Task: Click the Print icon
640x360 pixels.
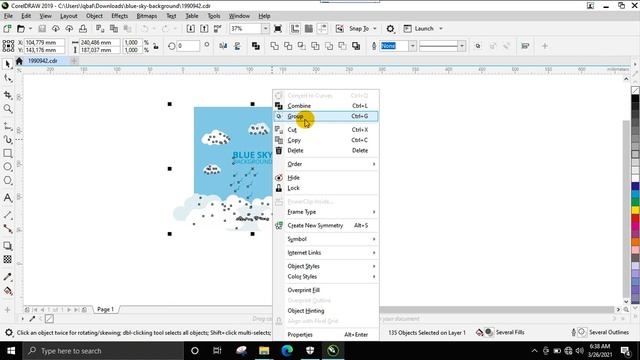Action: [83, 29]
